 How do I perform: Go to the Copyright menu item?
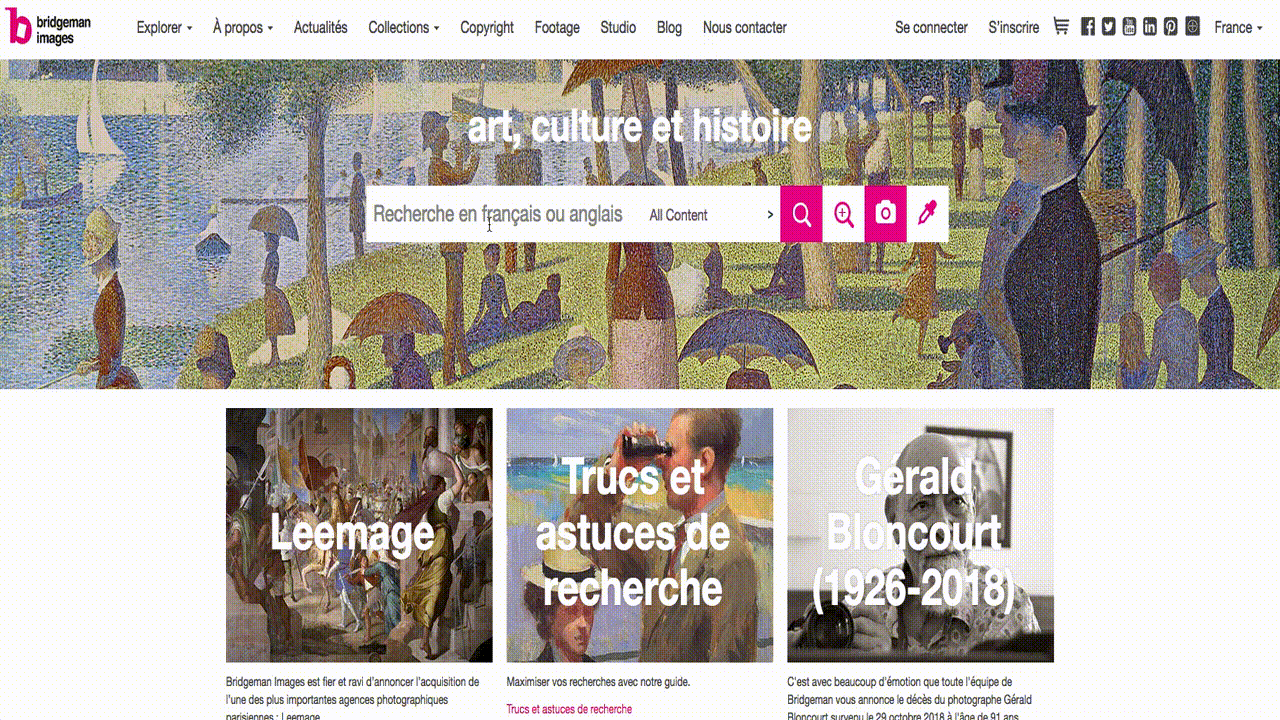click(x=487, y=28)
